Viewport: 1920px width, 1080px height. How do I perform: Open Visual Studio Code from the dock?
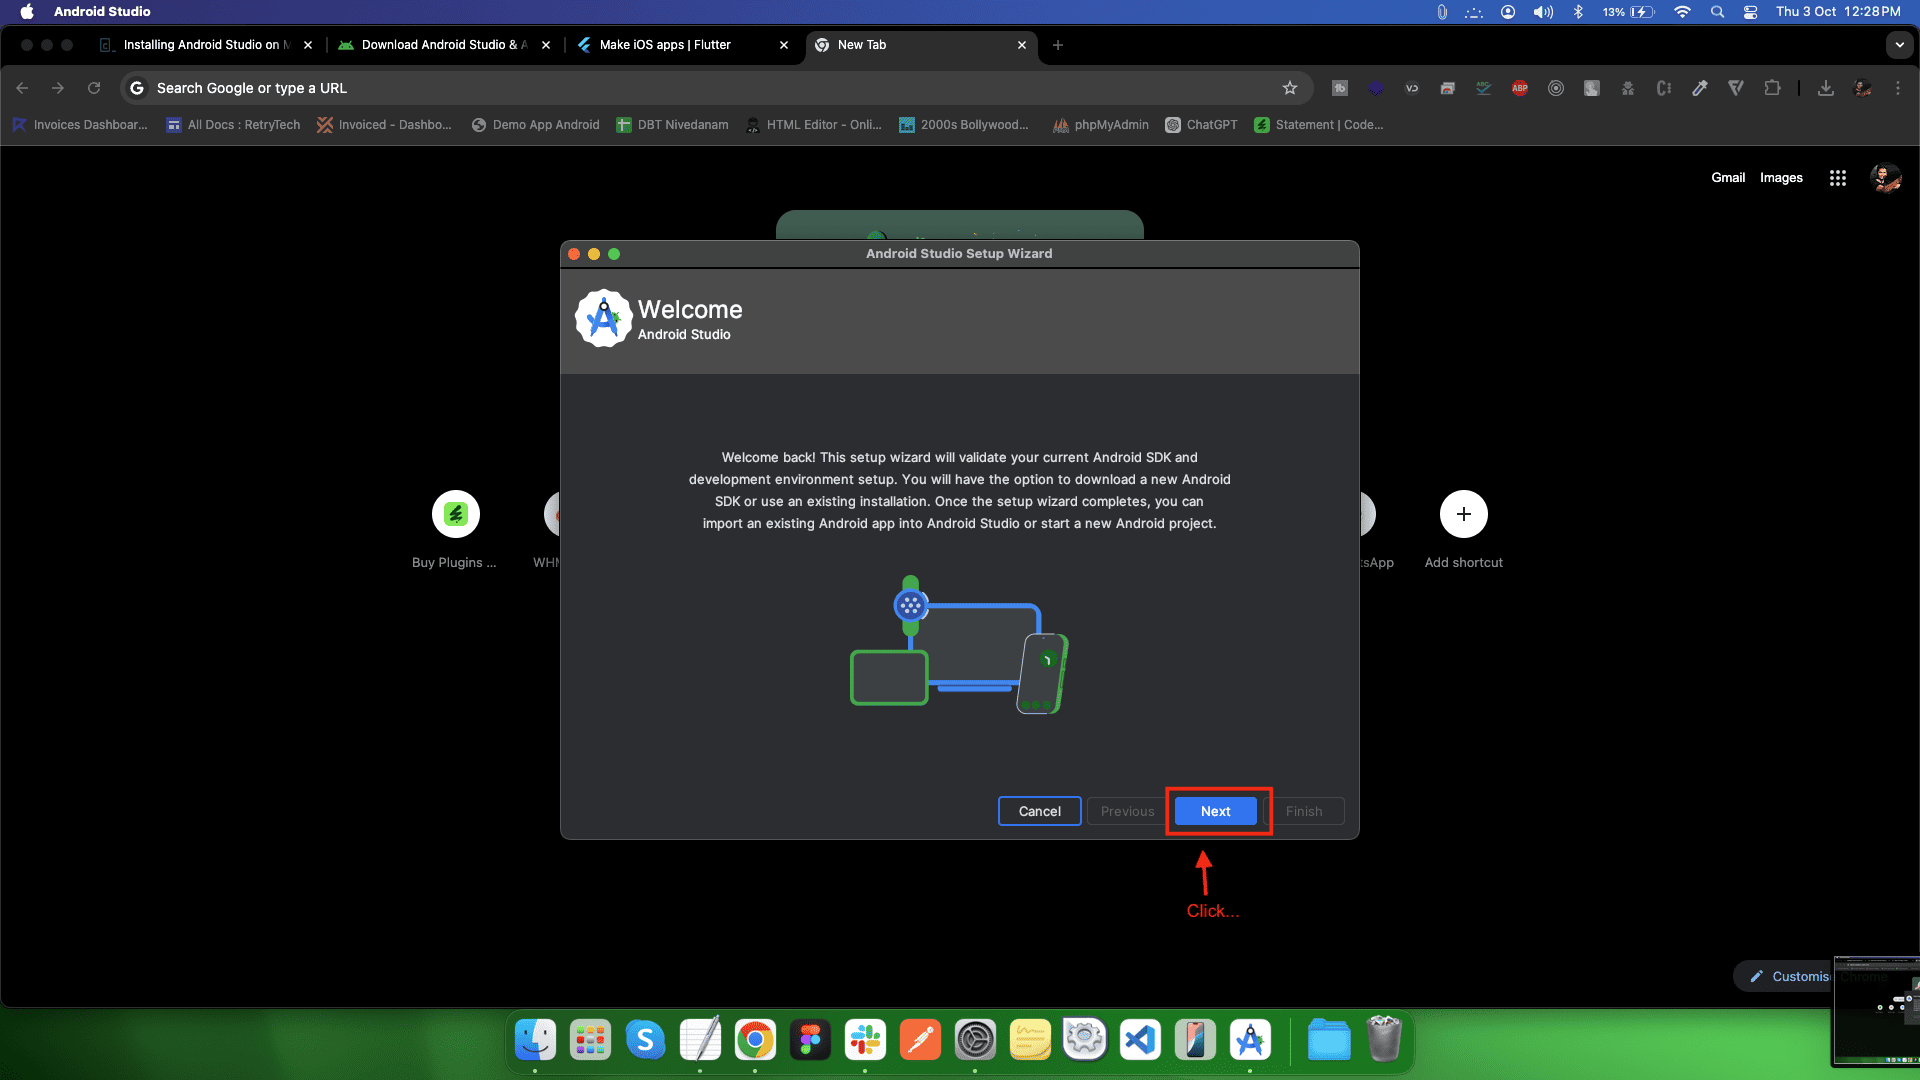click(1140, 1041)
